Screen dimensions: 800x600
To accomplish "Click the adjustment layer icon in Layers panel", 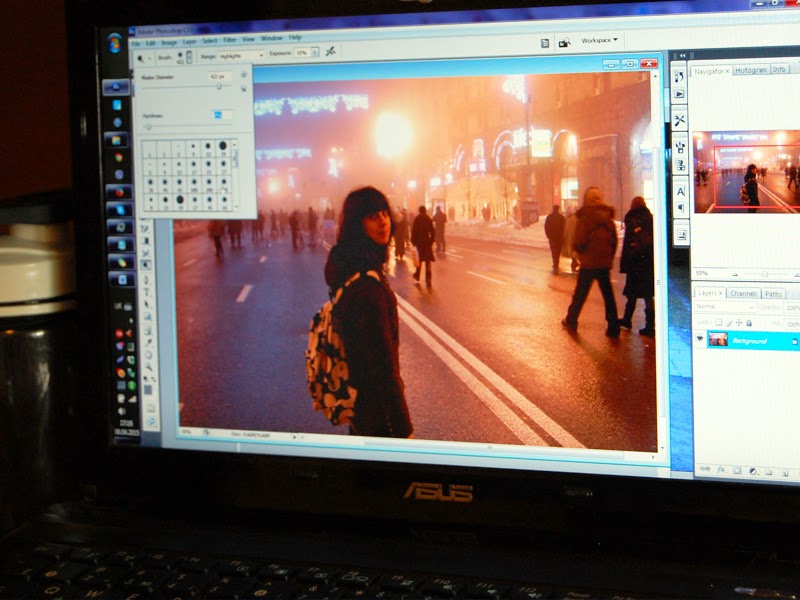I will 751,469.
